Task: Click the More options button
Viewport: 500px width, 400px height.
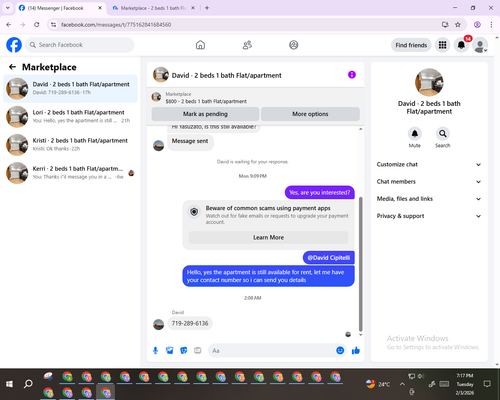Action: (310, 114)
